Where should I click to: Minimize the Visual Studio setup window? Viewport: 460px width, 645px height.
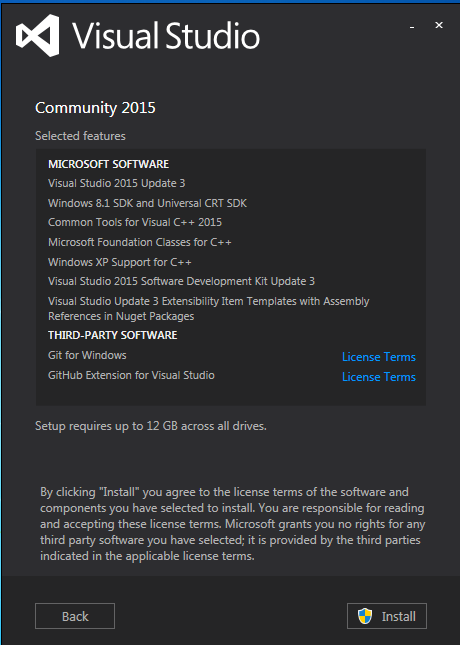(412, 26)
